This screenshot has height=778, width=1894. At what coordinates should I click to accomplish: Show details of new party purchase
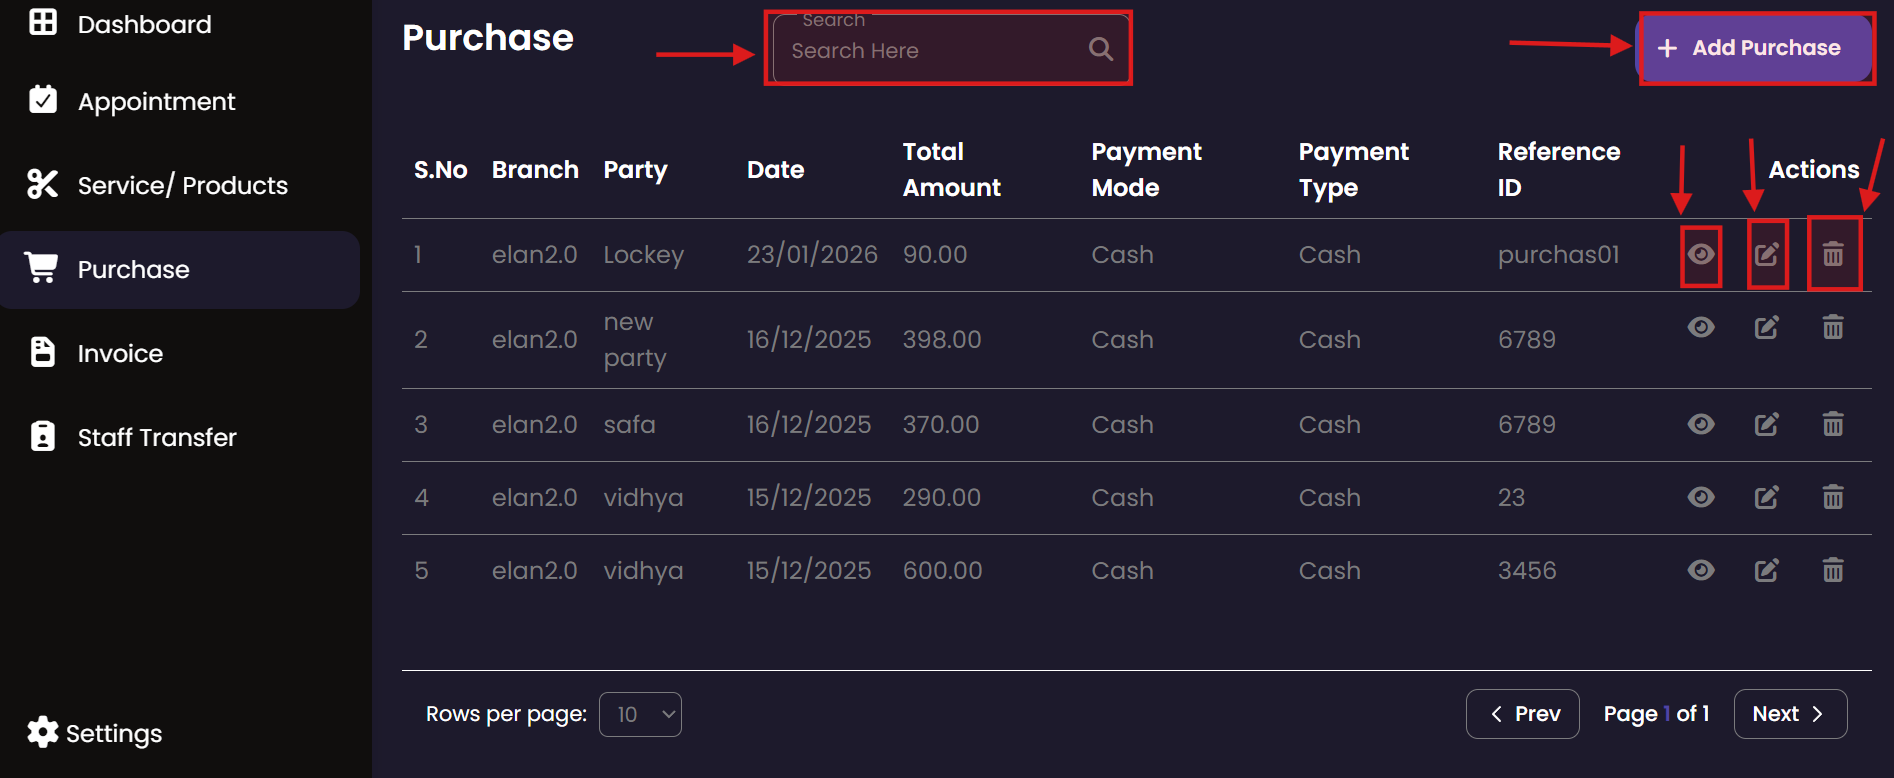click(1700, 327)
